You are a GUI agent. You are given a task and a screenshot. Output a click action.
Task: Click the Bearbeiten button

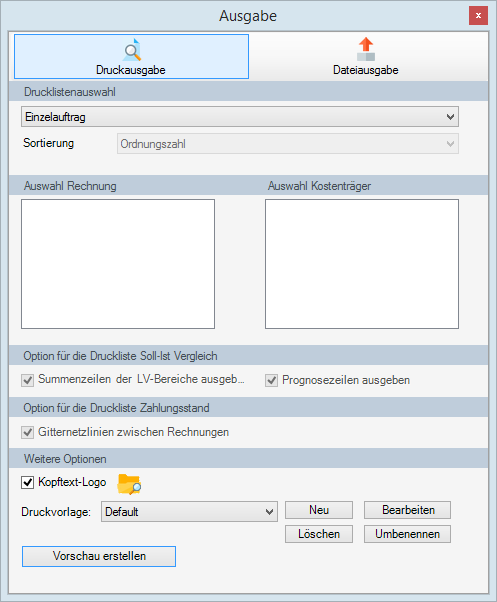click(408, 510)
